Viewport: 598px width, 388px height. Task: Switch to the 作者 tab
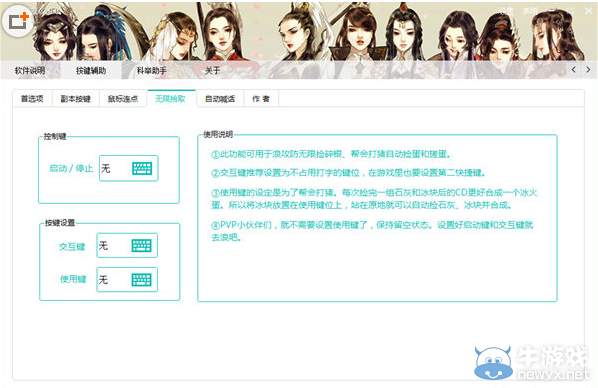pyautogui.click(x=261, y=99)
